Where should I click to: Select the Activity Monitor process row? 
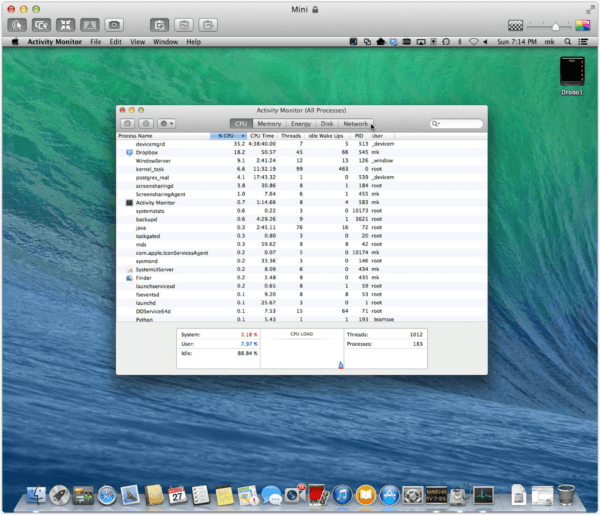[x=302, y=202]
